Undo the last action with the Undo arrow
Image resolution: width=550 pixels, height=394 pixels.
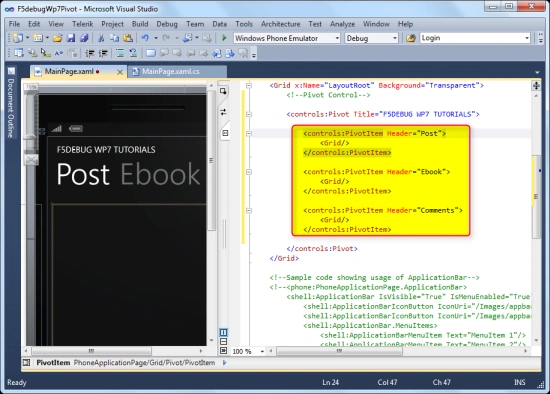(145, 38)
